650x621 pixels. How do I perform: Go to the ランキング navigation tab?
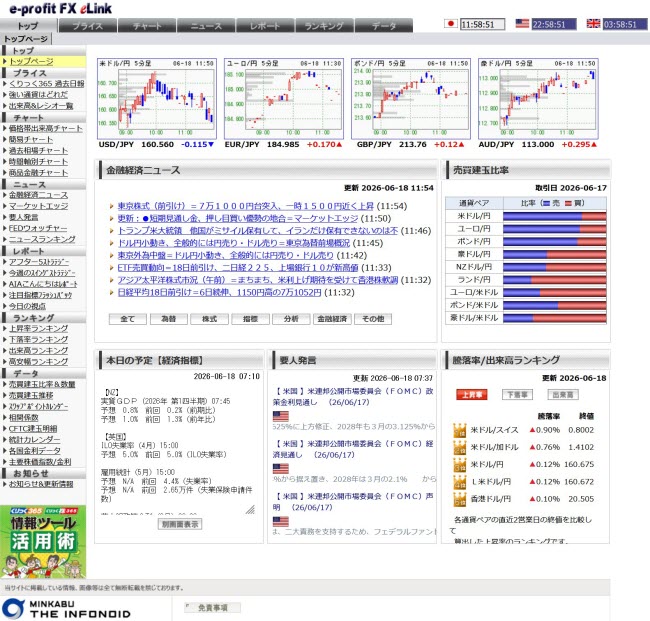pyautogui.click(x=324, y=26)
